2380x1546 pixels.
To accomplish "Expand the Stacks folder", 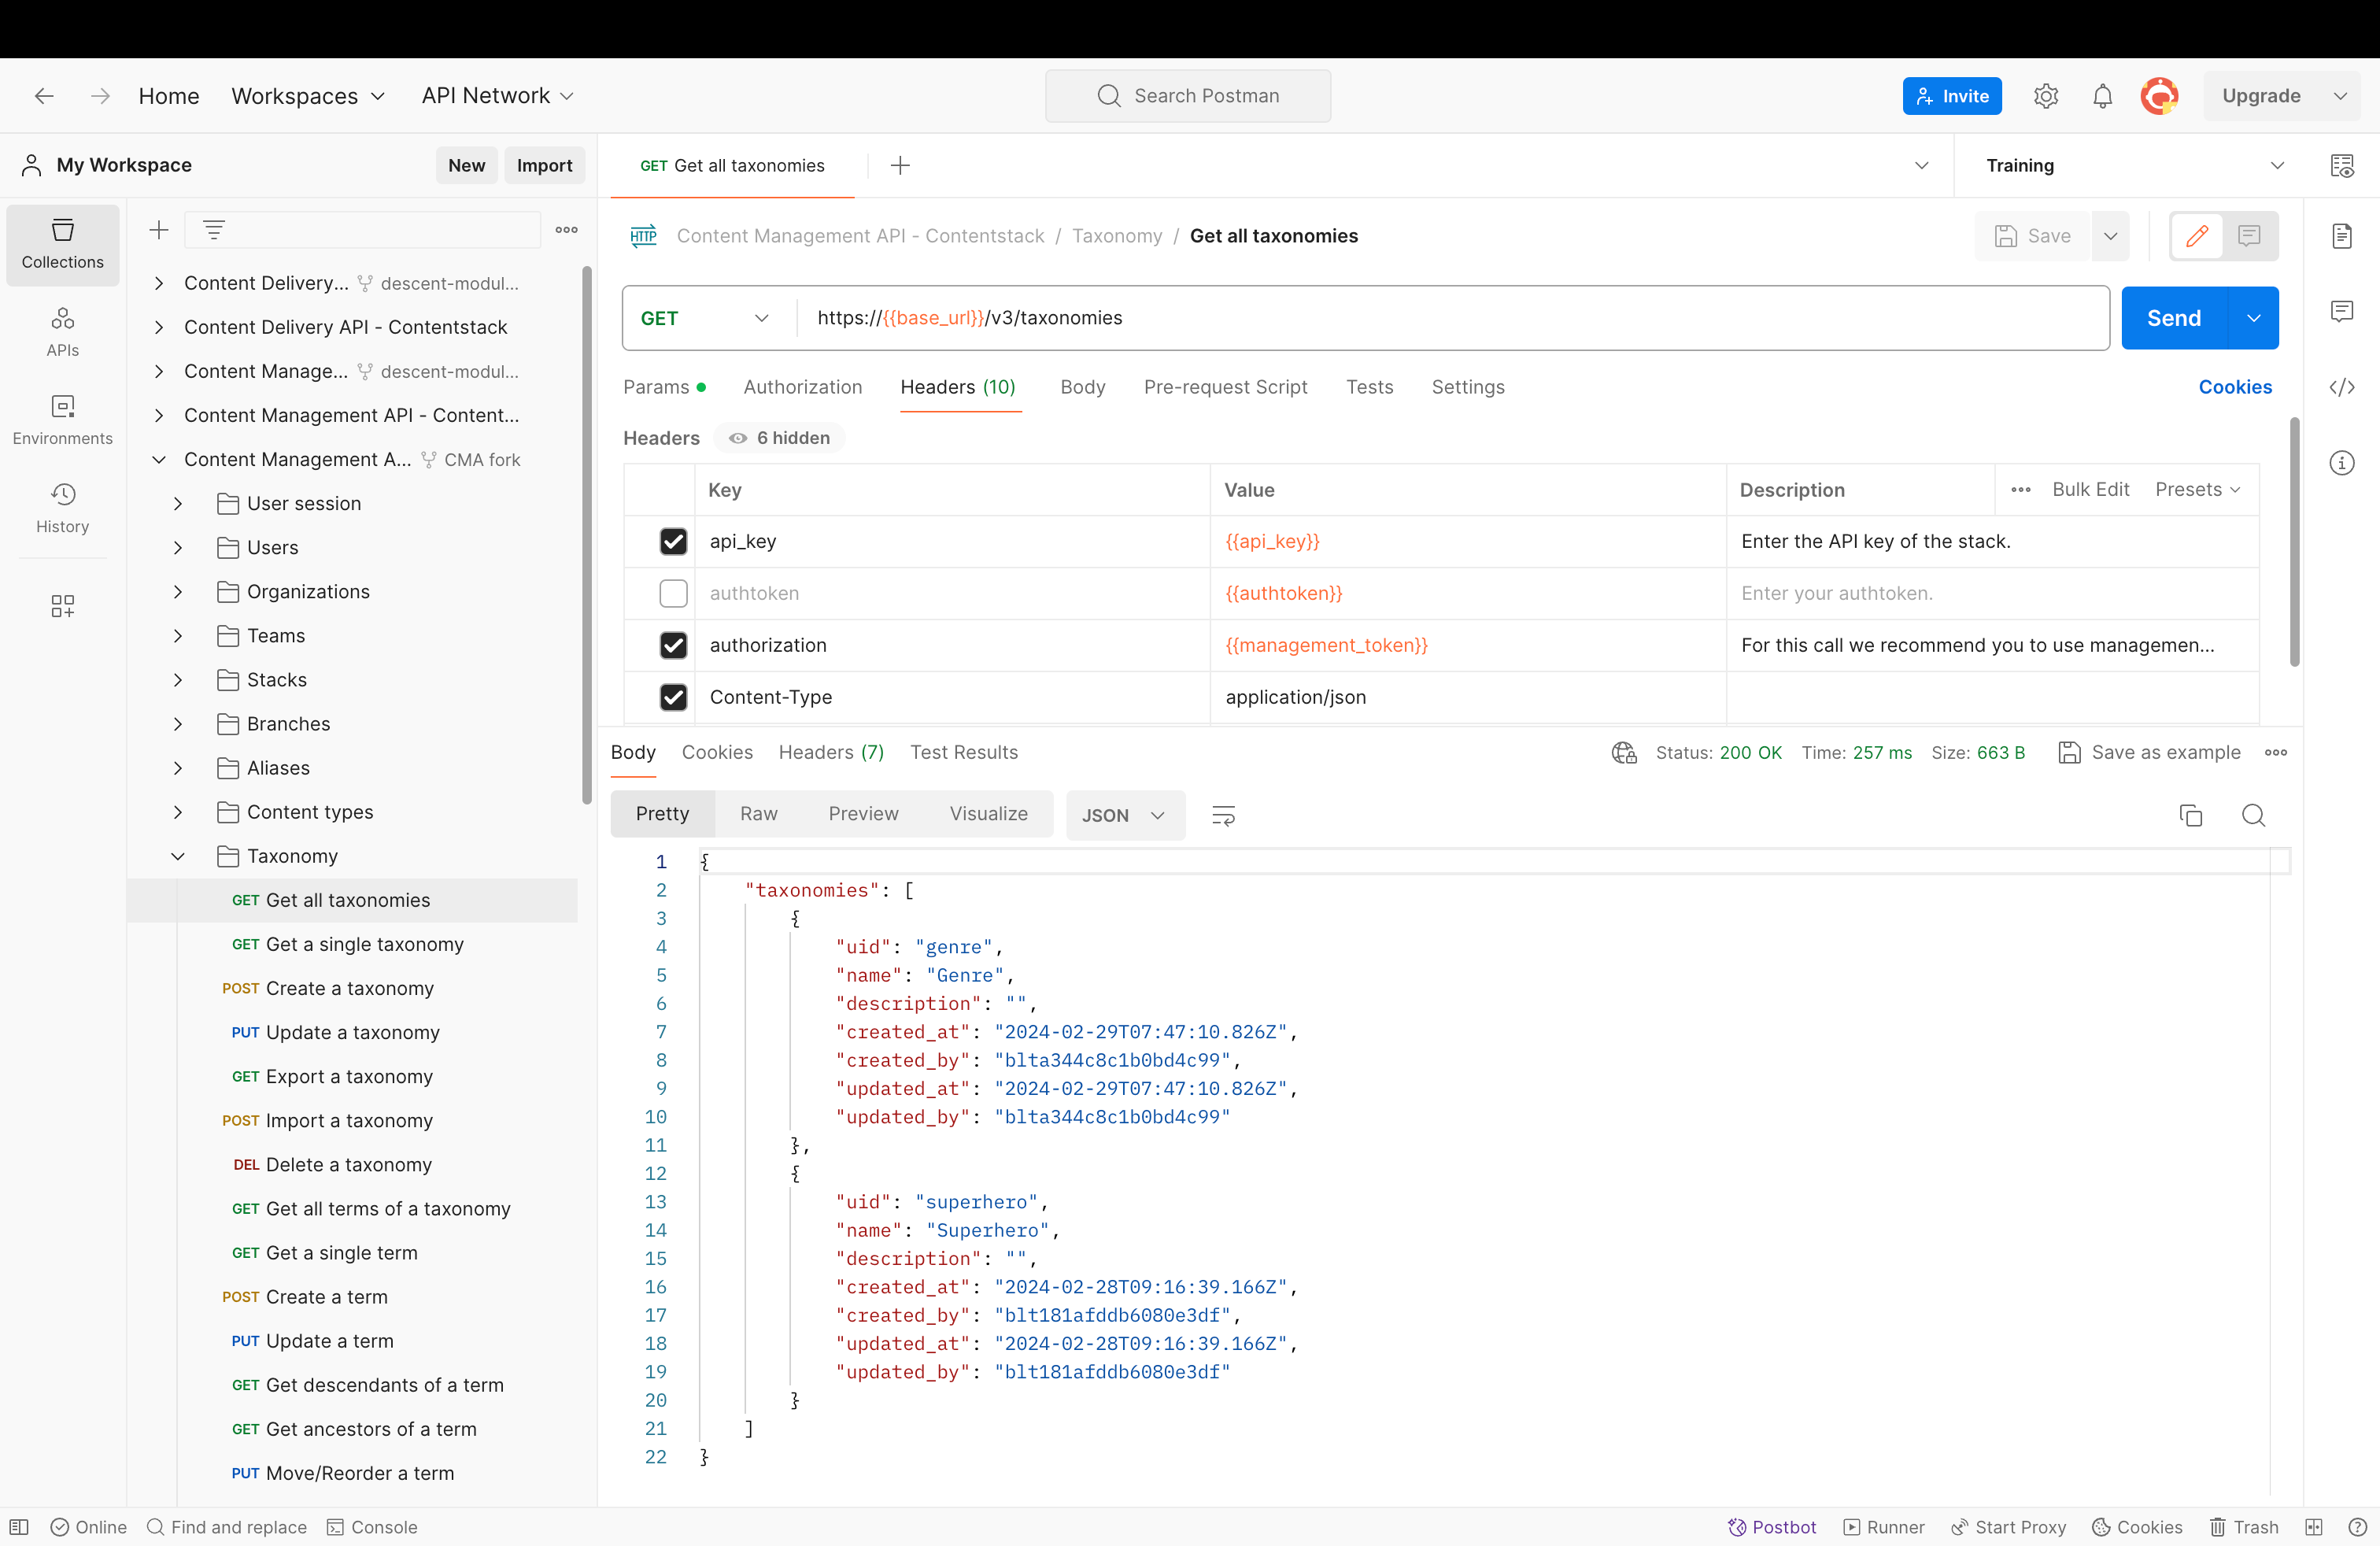I will (178, 680).
